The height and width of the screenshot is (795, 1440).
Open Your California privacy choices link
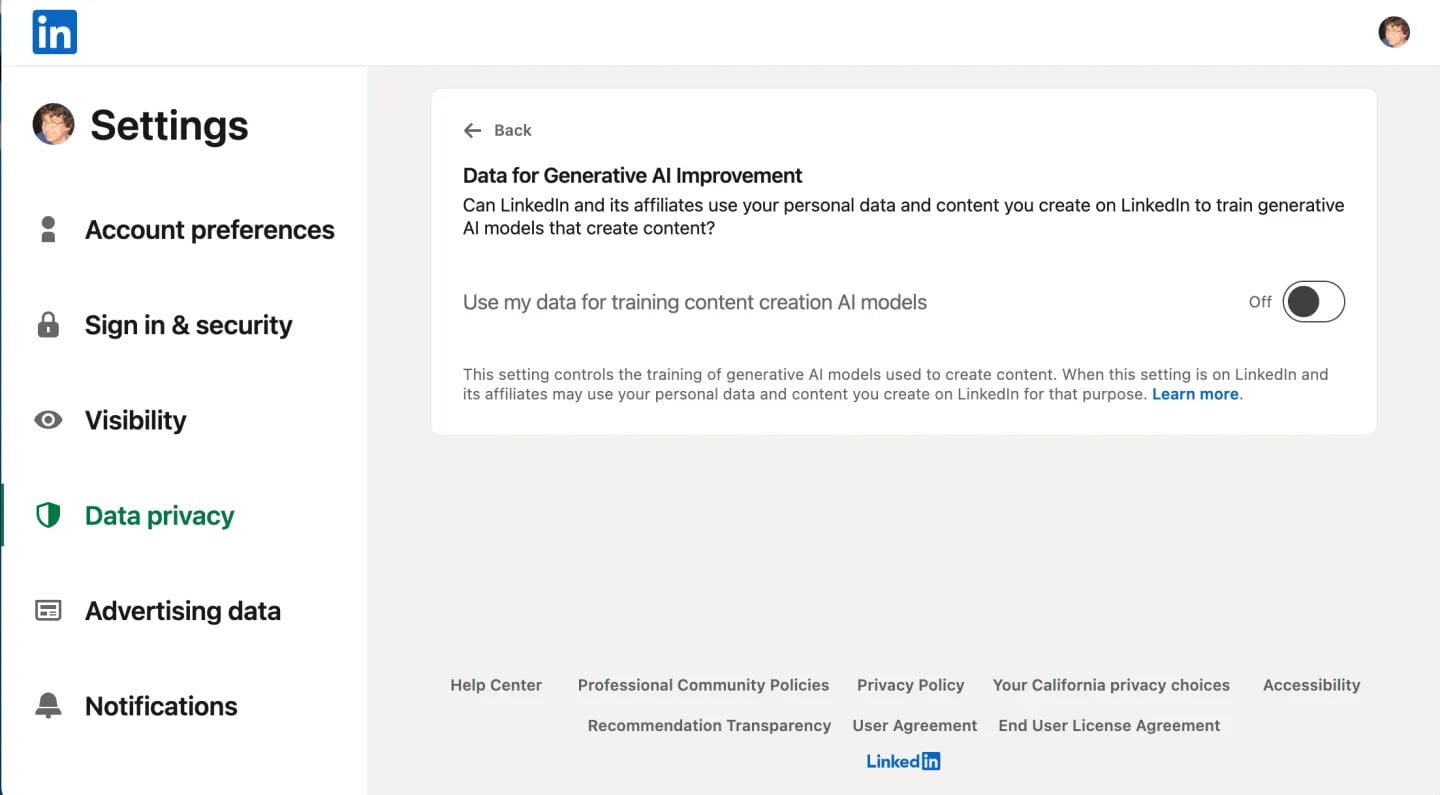[1111, 685]
